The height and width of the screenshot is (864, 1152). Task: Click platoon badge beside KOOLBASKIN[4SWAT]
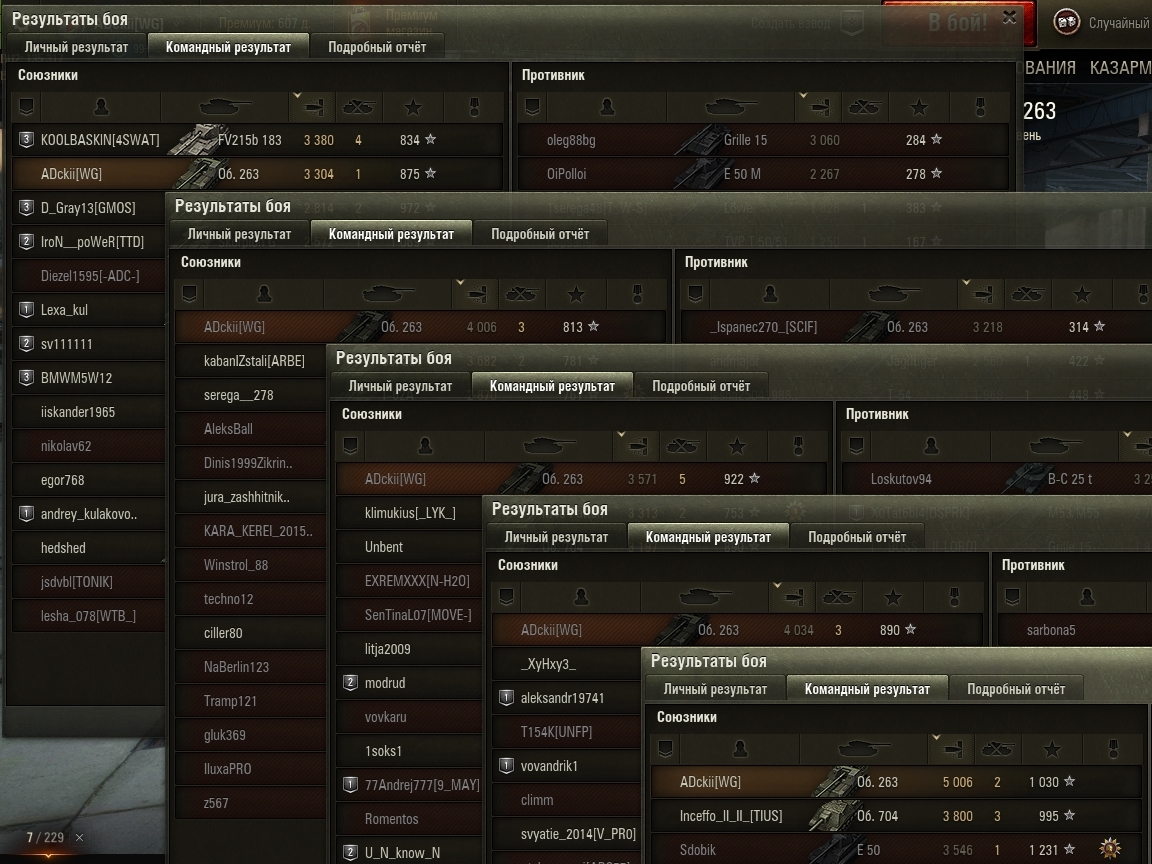pos(26,140)
